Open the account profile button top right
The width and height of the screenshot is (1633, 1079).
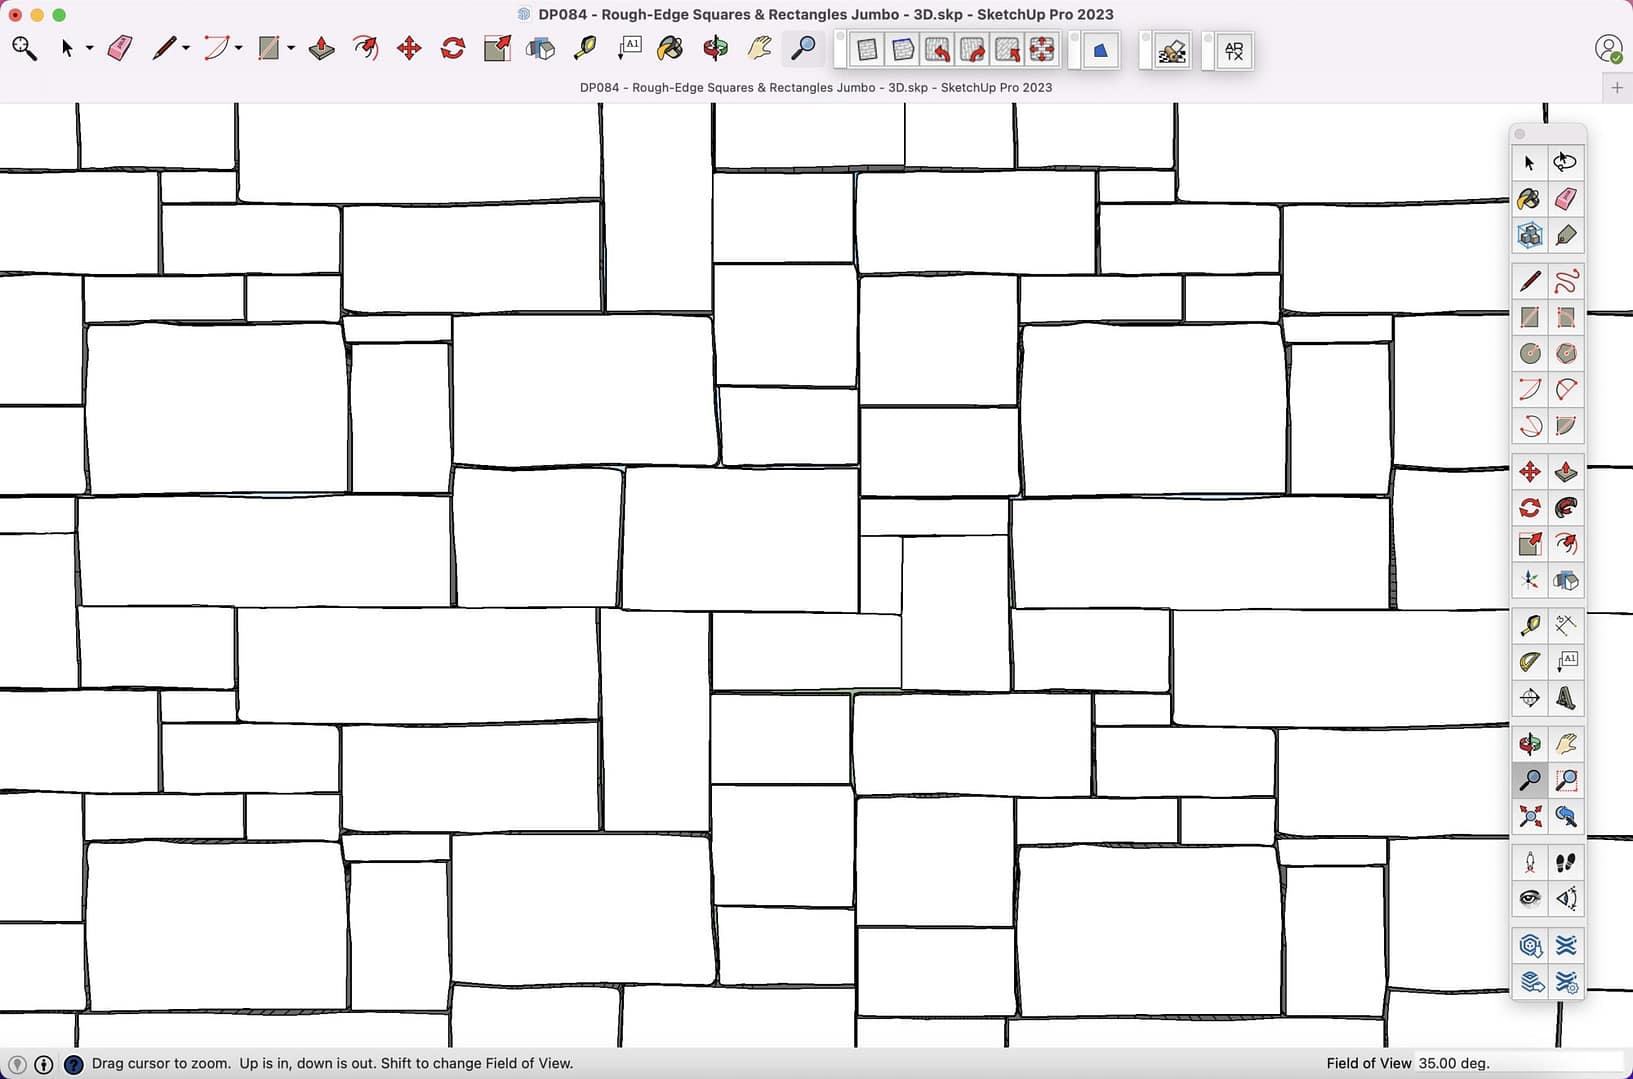point(1607,48)
